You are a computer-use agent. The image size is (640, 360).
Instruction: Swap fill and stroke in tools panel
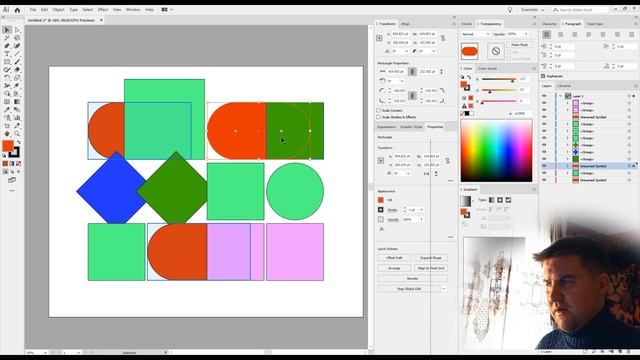(x=18, y=142)
